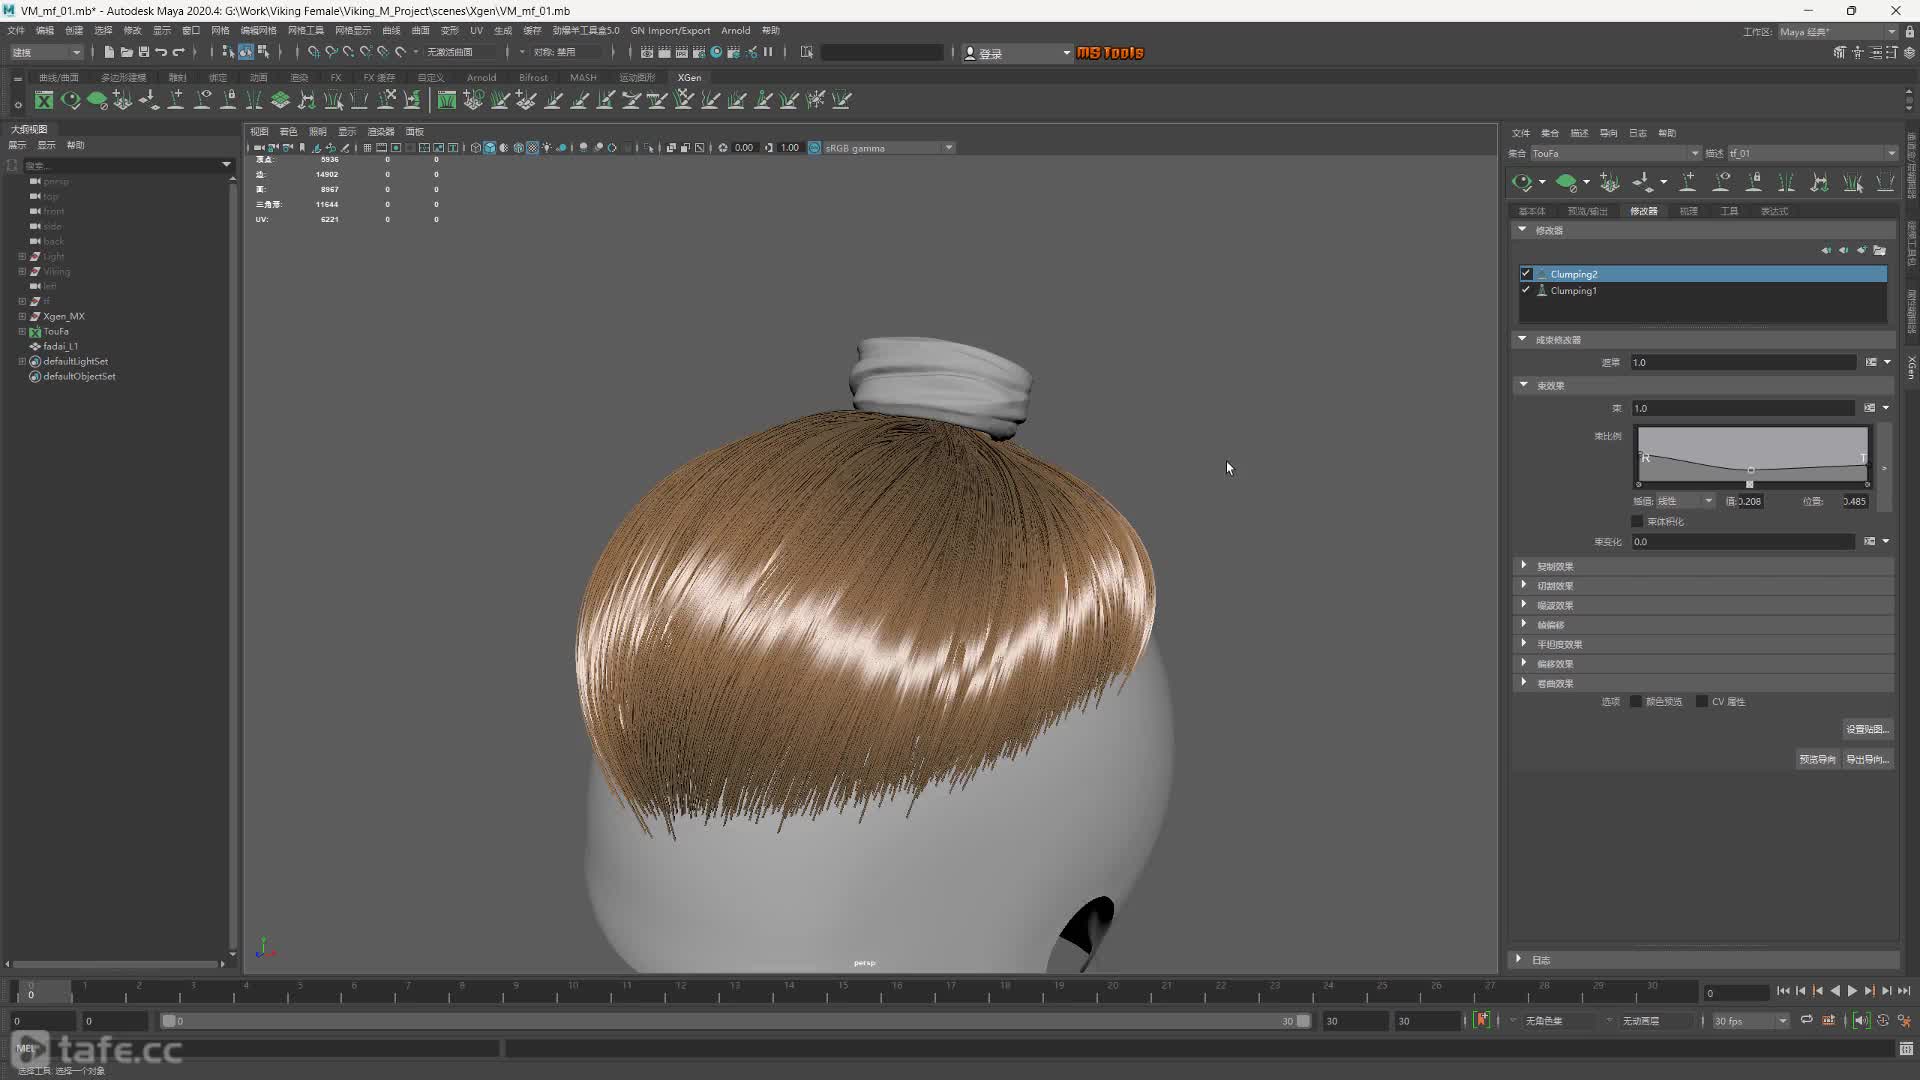Enable the CV 属性 checkbox

pos(1702,701)
